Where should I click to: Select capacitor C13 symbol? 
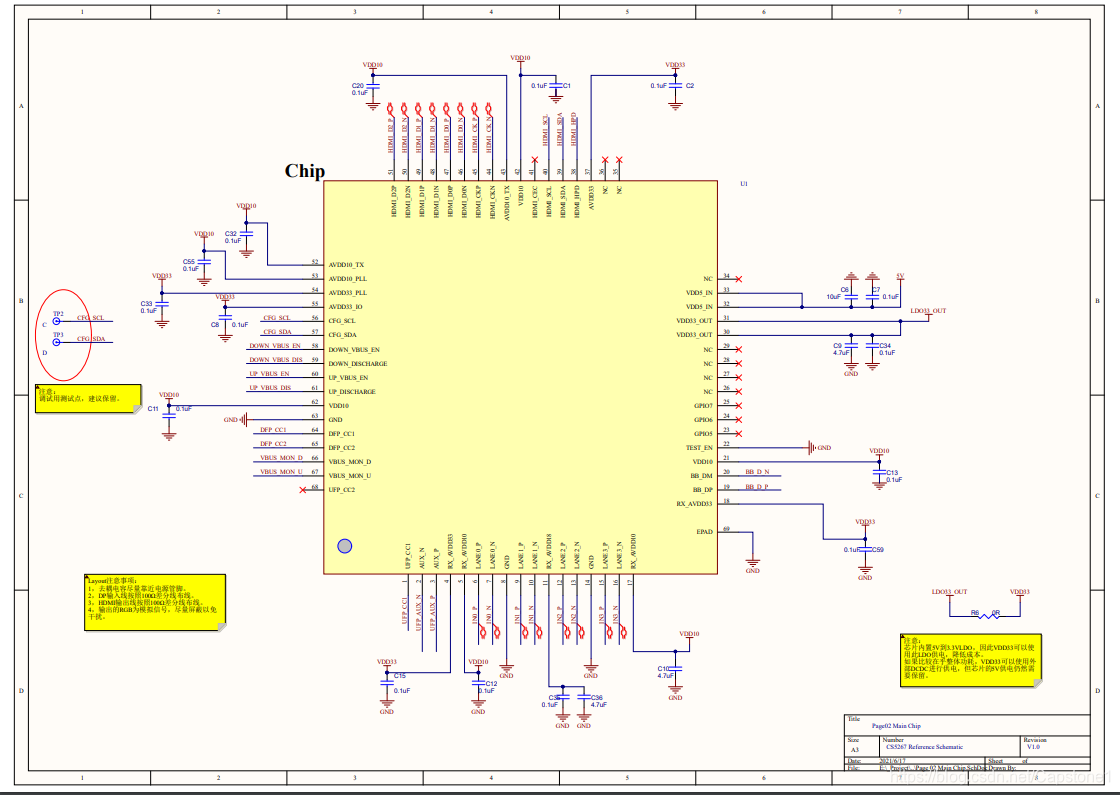(879, 472)
